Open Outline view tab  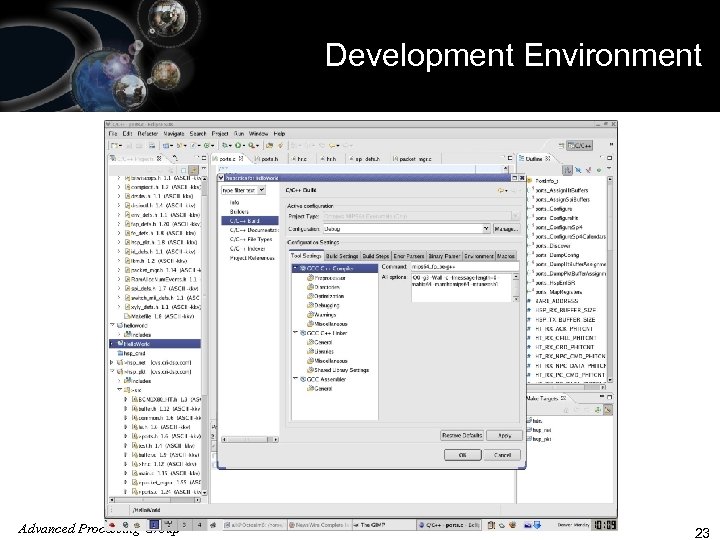point(534,158)
